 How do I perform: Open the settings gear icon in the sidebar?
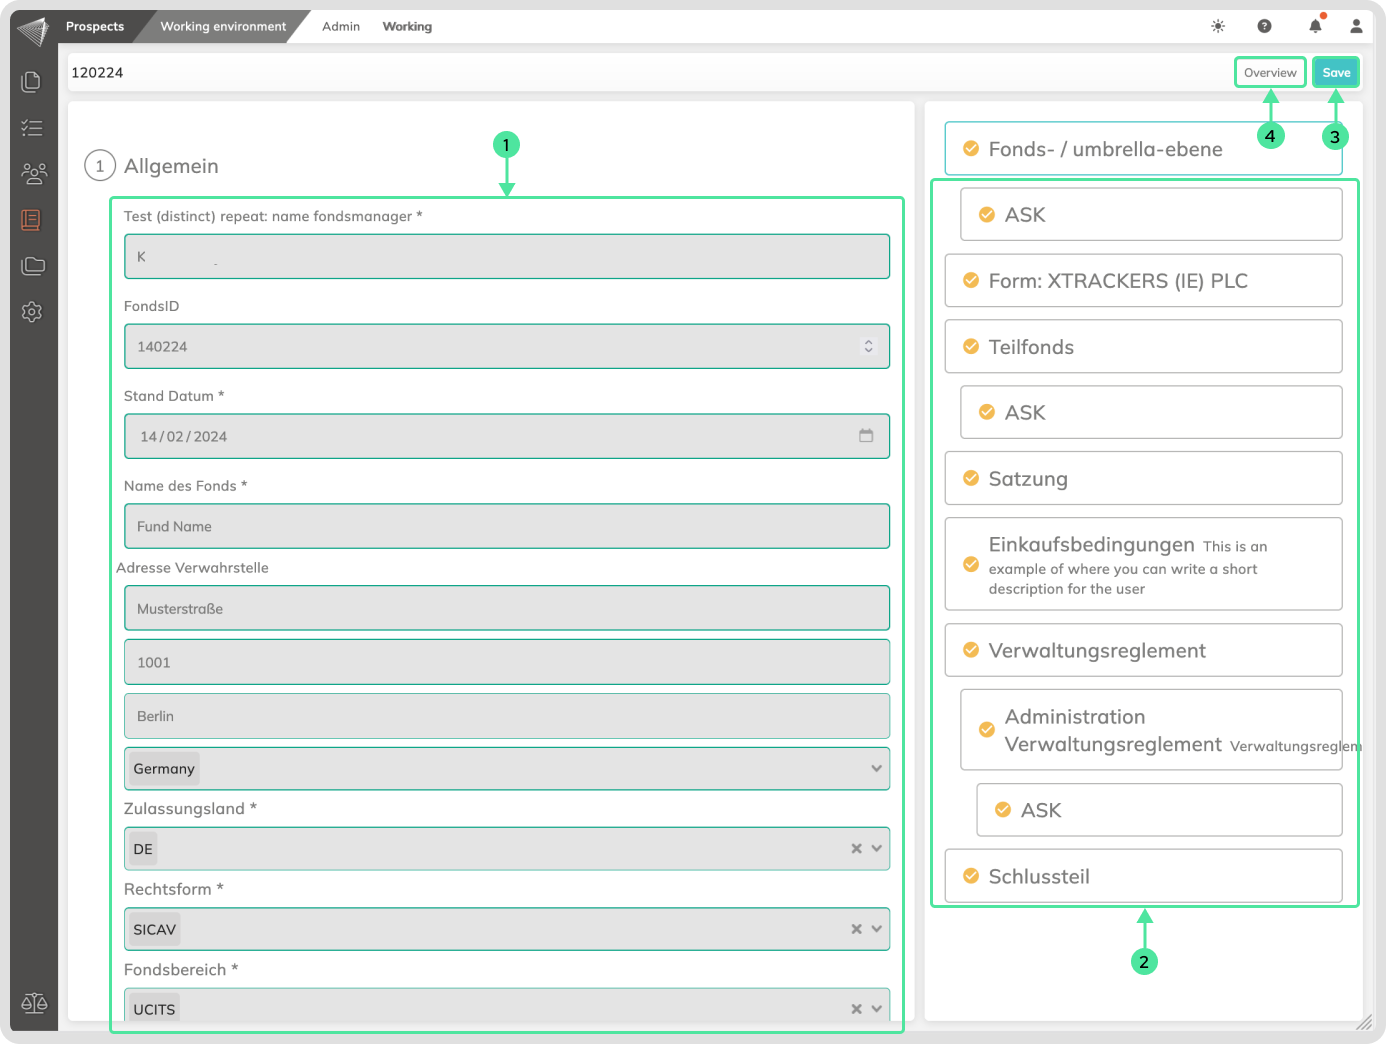pos(32,312)
